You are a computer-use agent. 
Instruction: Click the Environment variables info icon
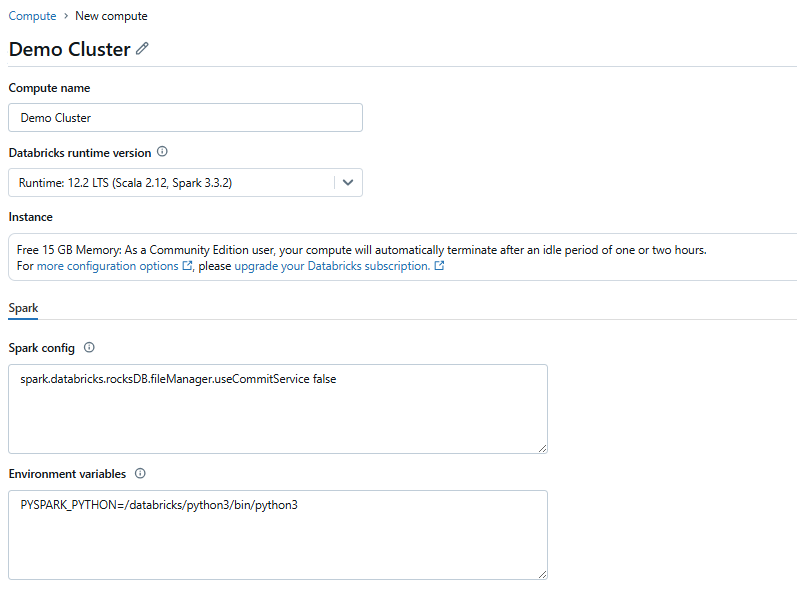(140, 473)
